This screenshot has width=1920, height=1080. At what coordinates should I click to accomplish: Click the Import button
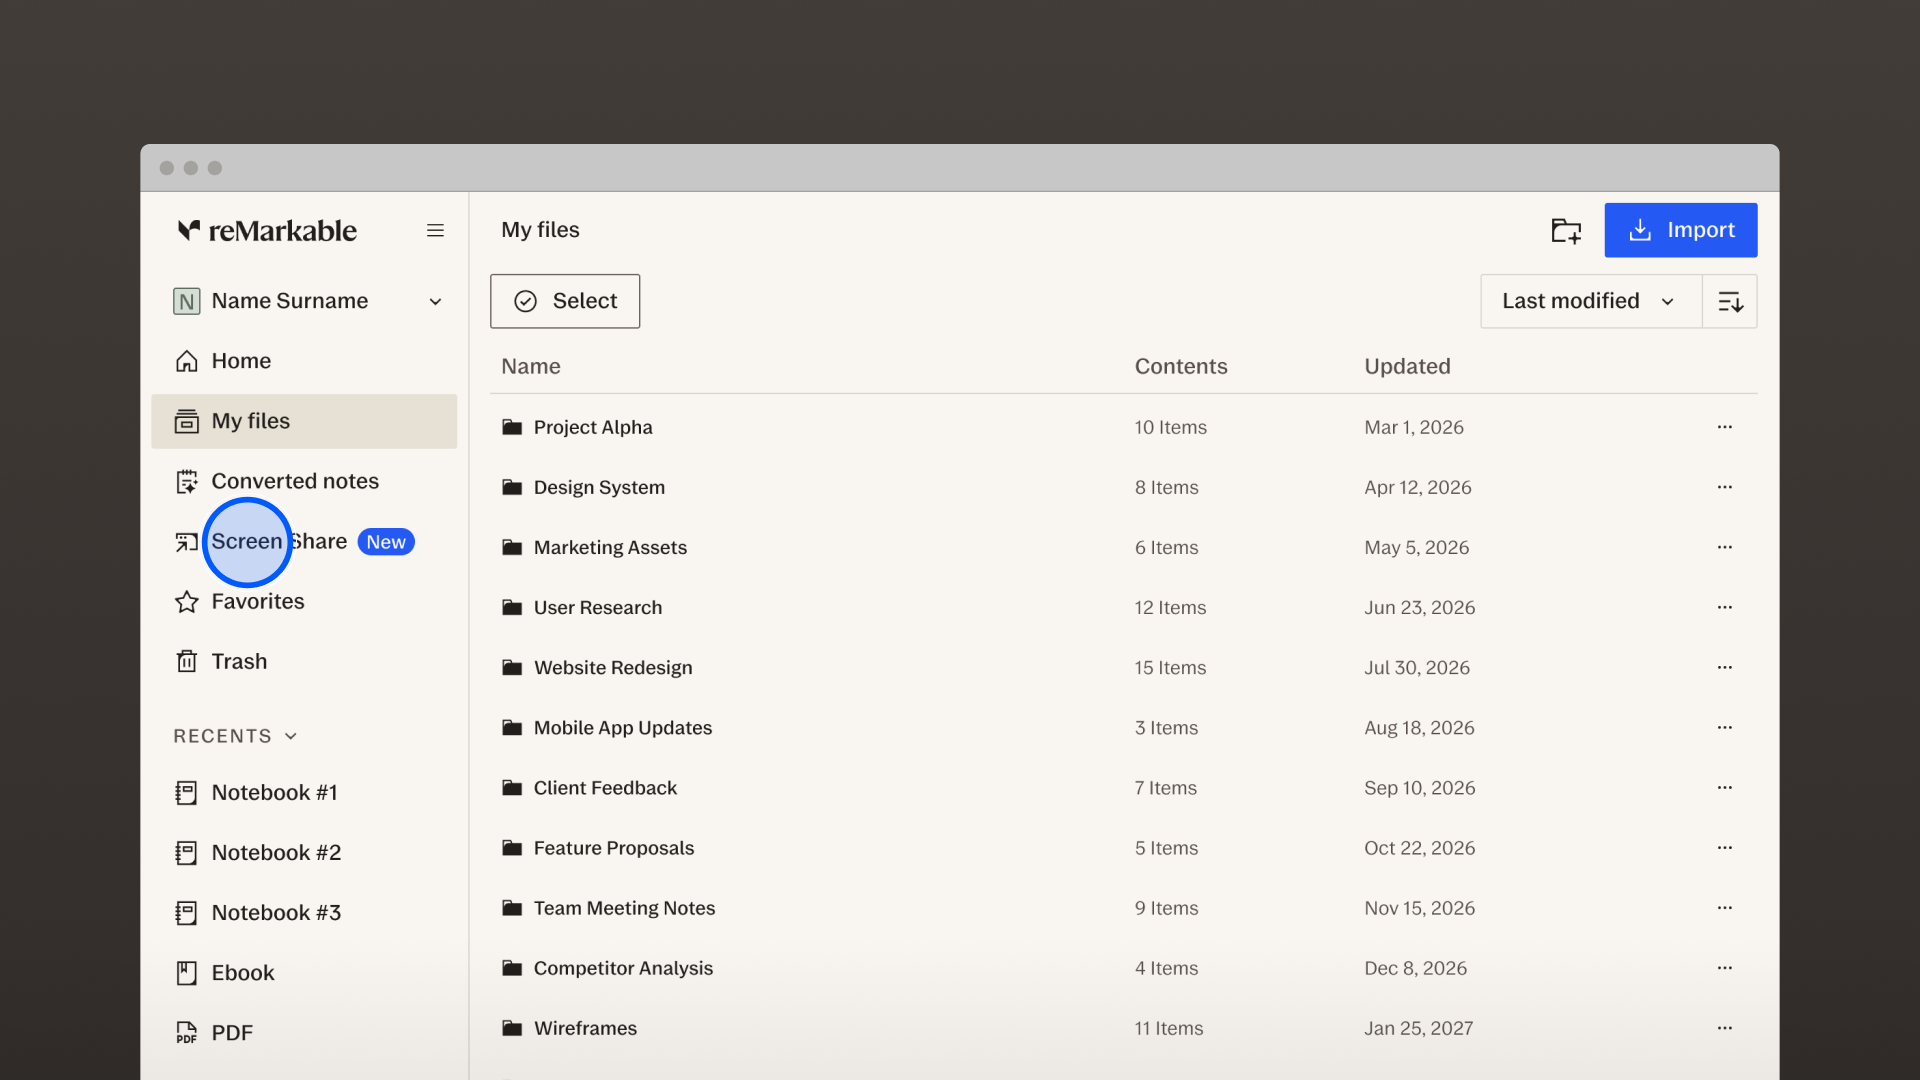[1680, 230]
